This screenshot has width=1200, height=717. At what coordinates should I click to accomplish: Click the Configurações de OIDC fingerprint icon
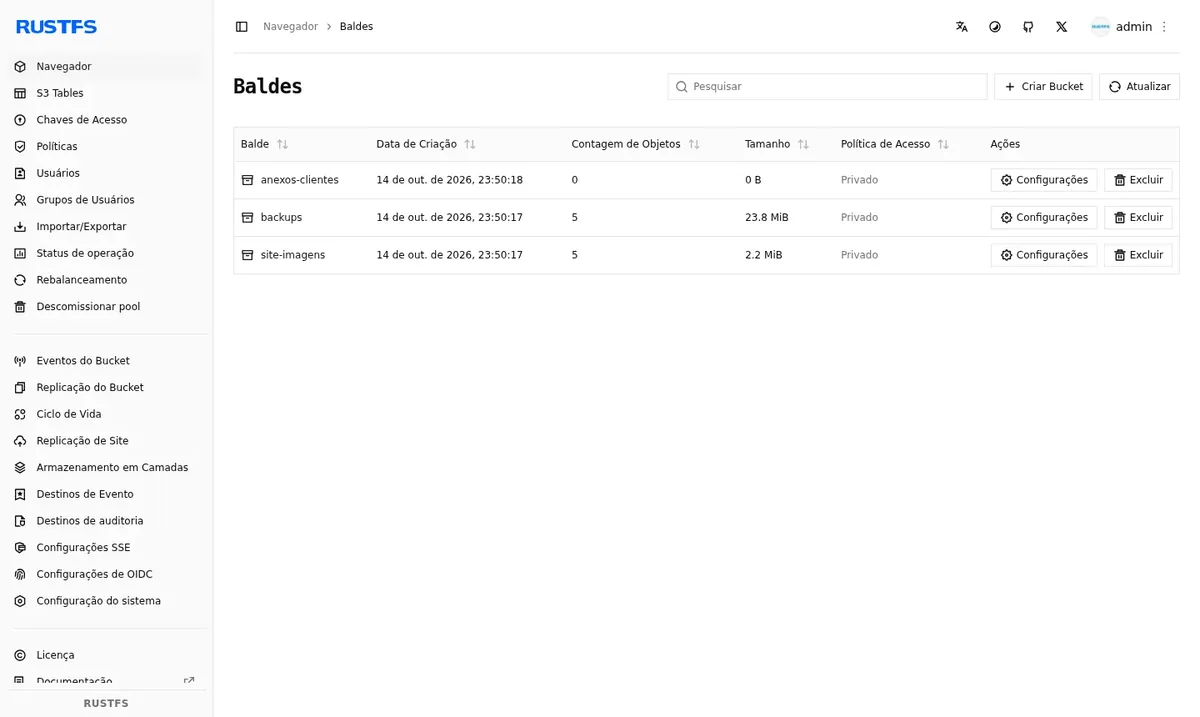tap(20, 574)
